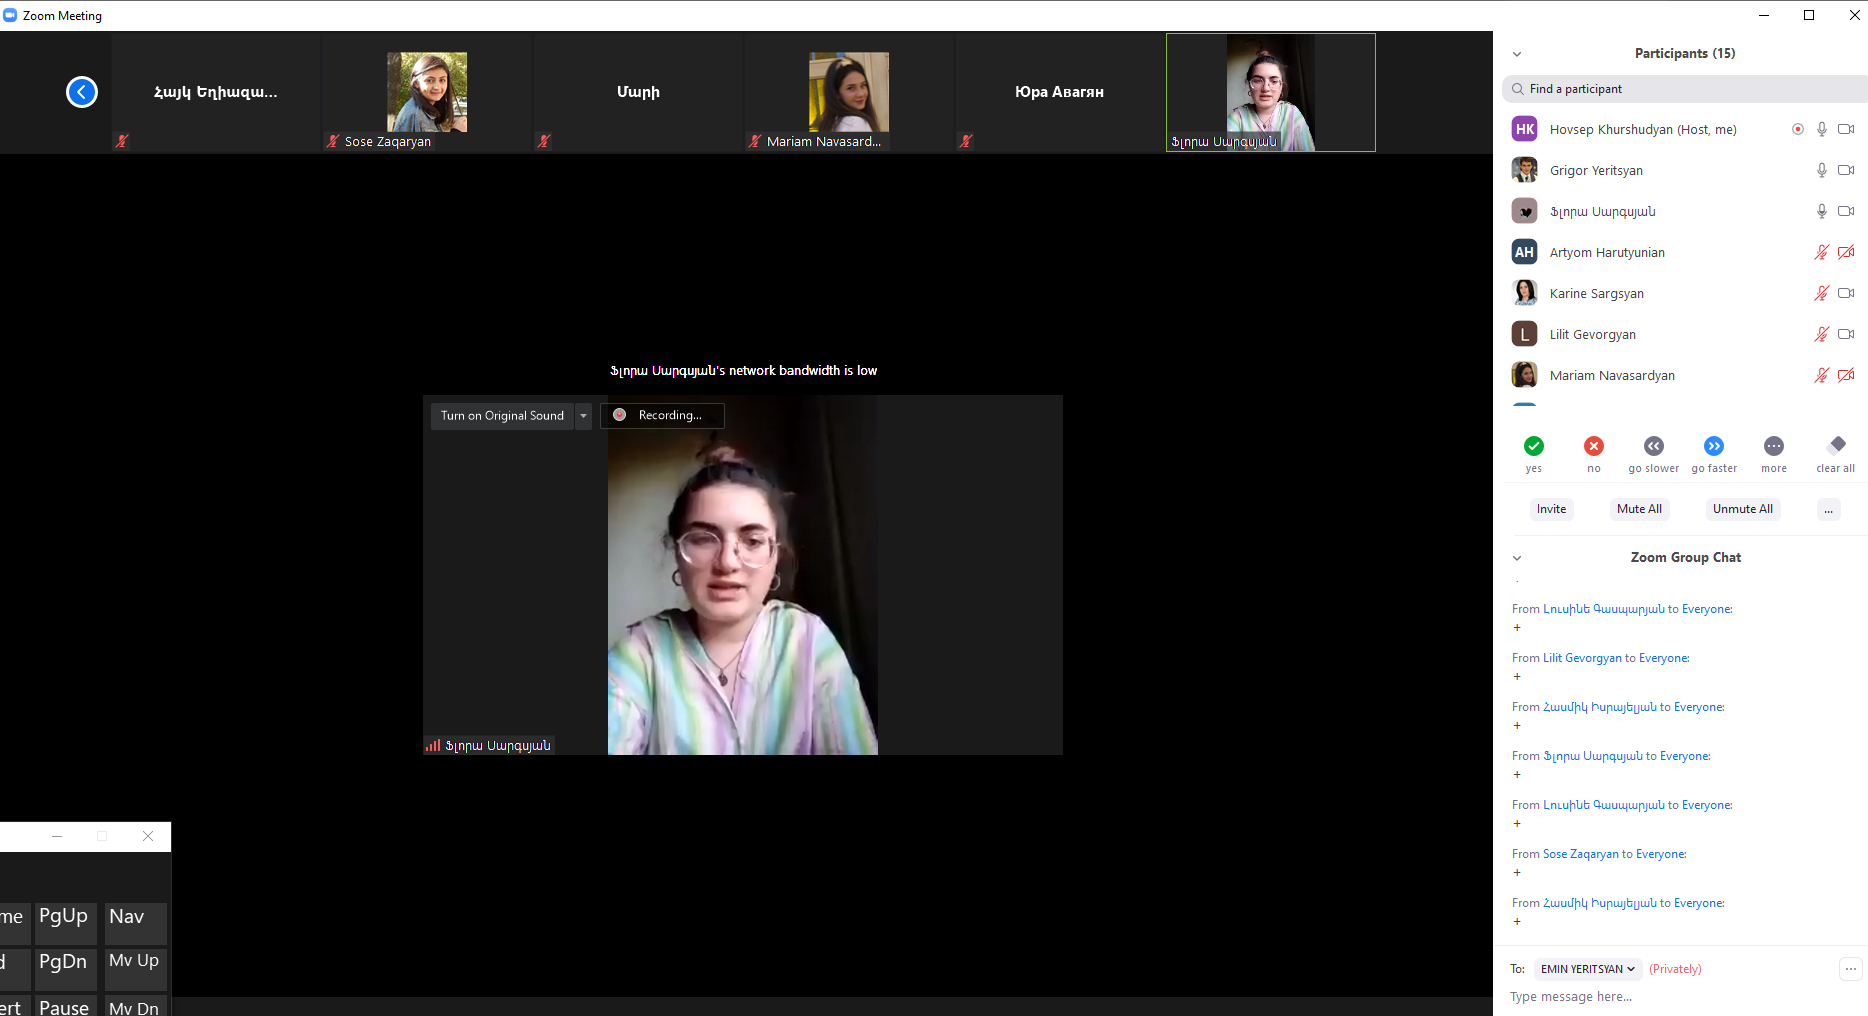Screen dimensions: 1868x1016
Task: Click Mariam Navasardyan's disabled camera icon
Action: [x=1846, y=375]
